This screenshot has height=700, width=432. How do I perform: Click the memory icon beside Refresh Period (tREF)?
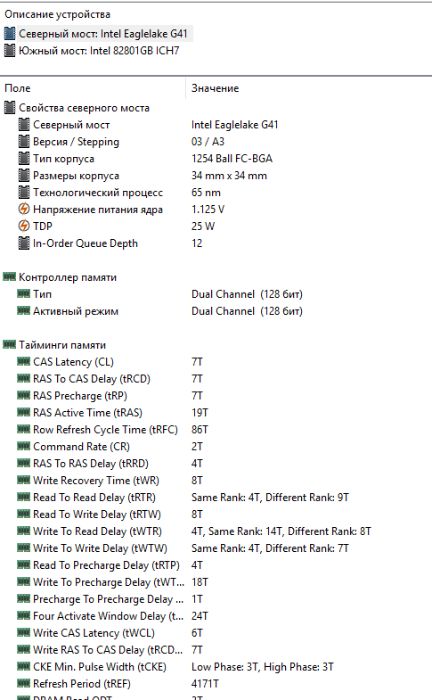click(24, 684)
